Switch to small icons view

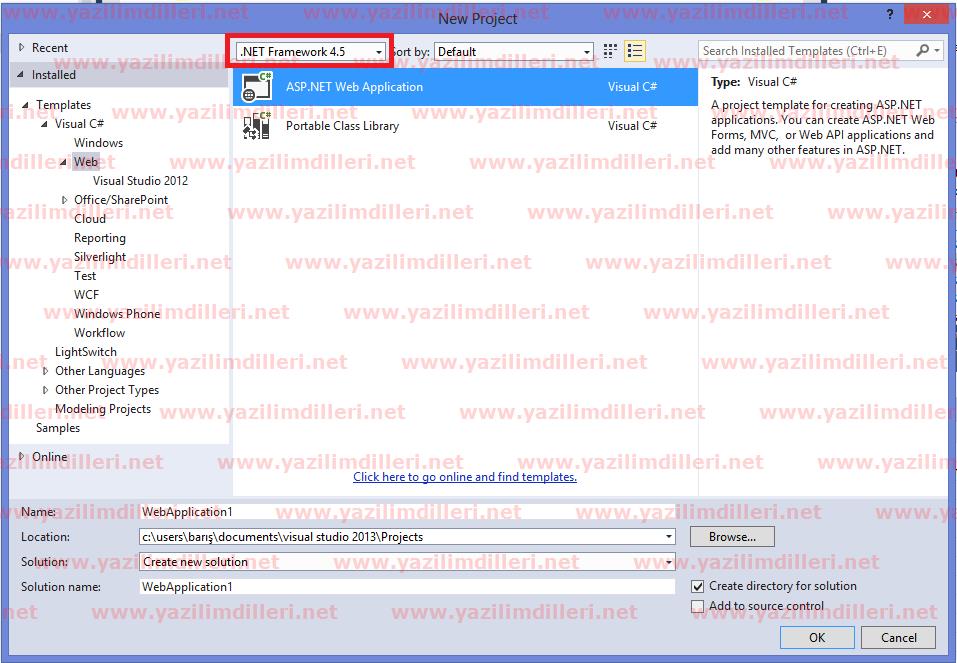[x=610, y=51]
